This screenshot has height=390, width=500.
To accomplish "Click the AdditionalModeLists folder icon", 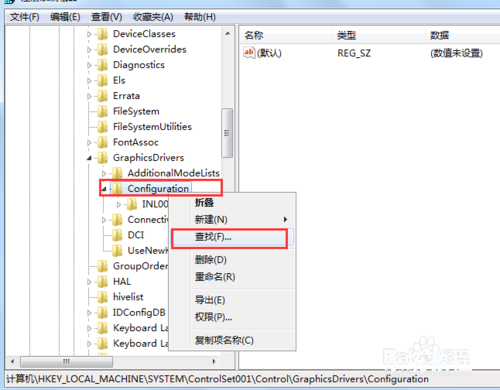I will tap(117, 173).
